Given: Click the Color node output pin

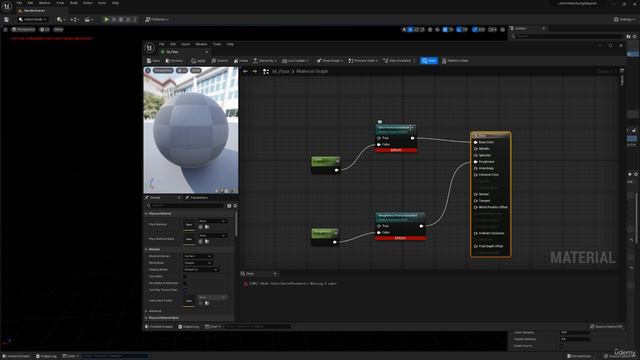Looking at the screenshot, I should click(x=336, y=170).
